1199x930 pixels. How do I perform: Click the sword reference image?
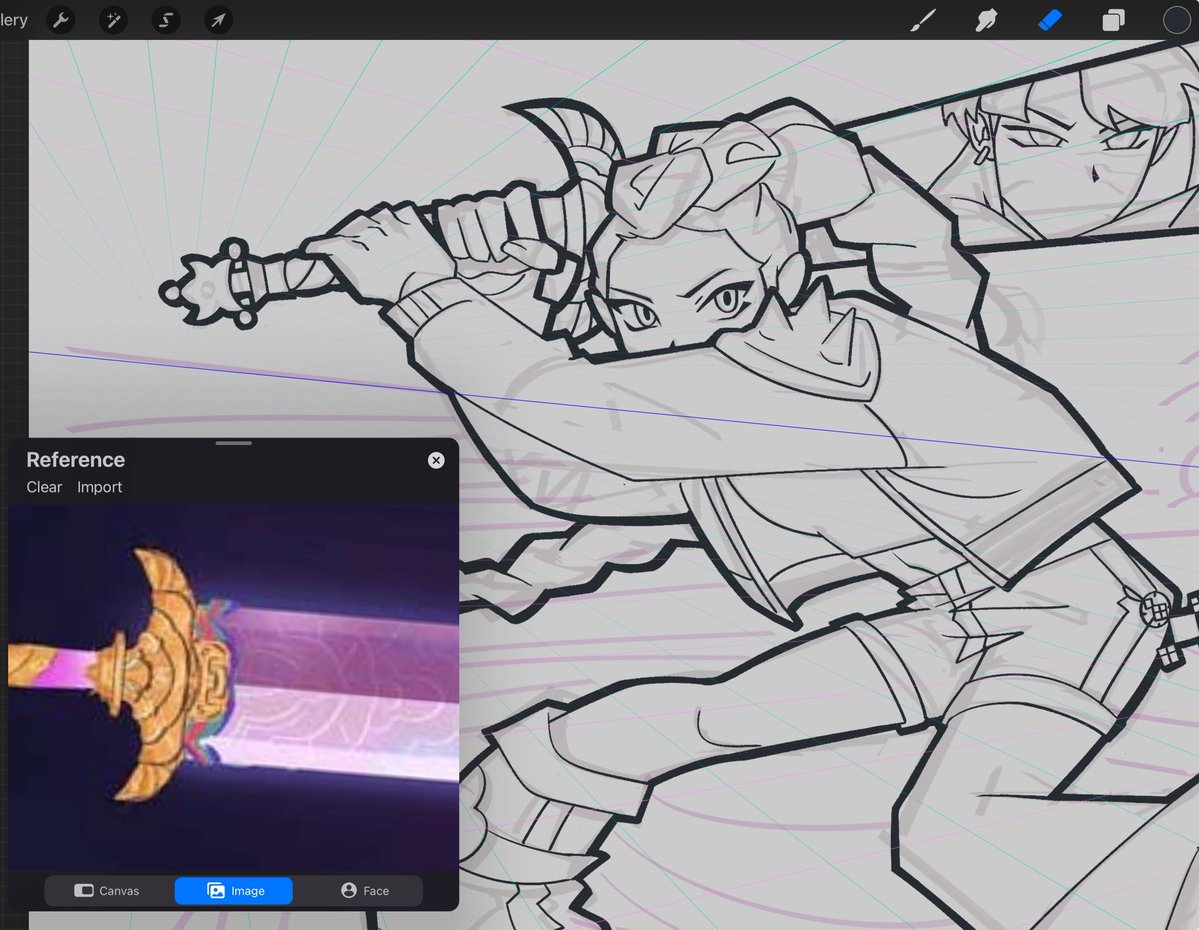[233, 687]
